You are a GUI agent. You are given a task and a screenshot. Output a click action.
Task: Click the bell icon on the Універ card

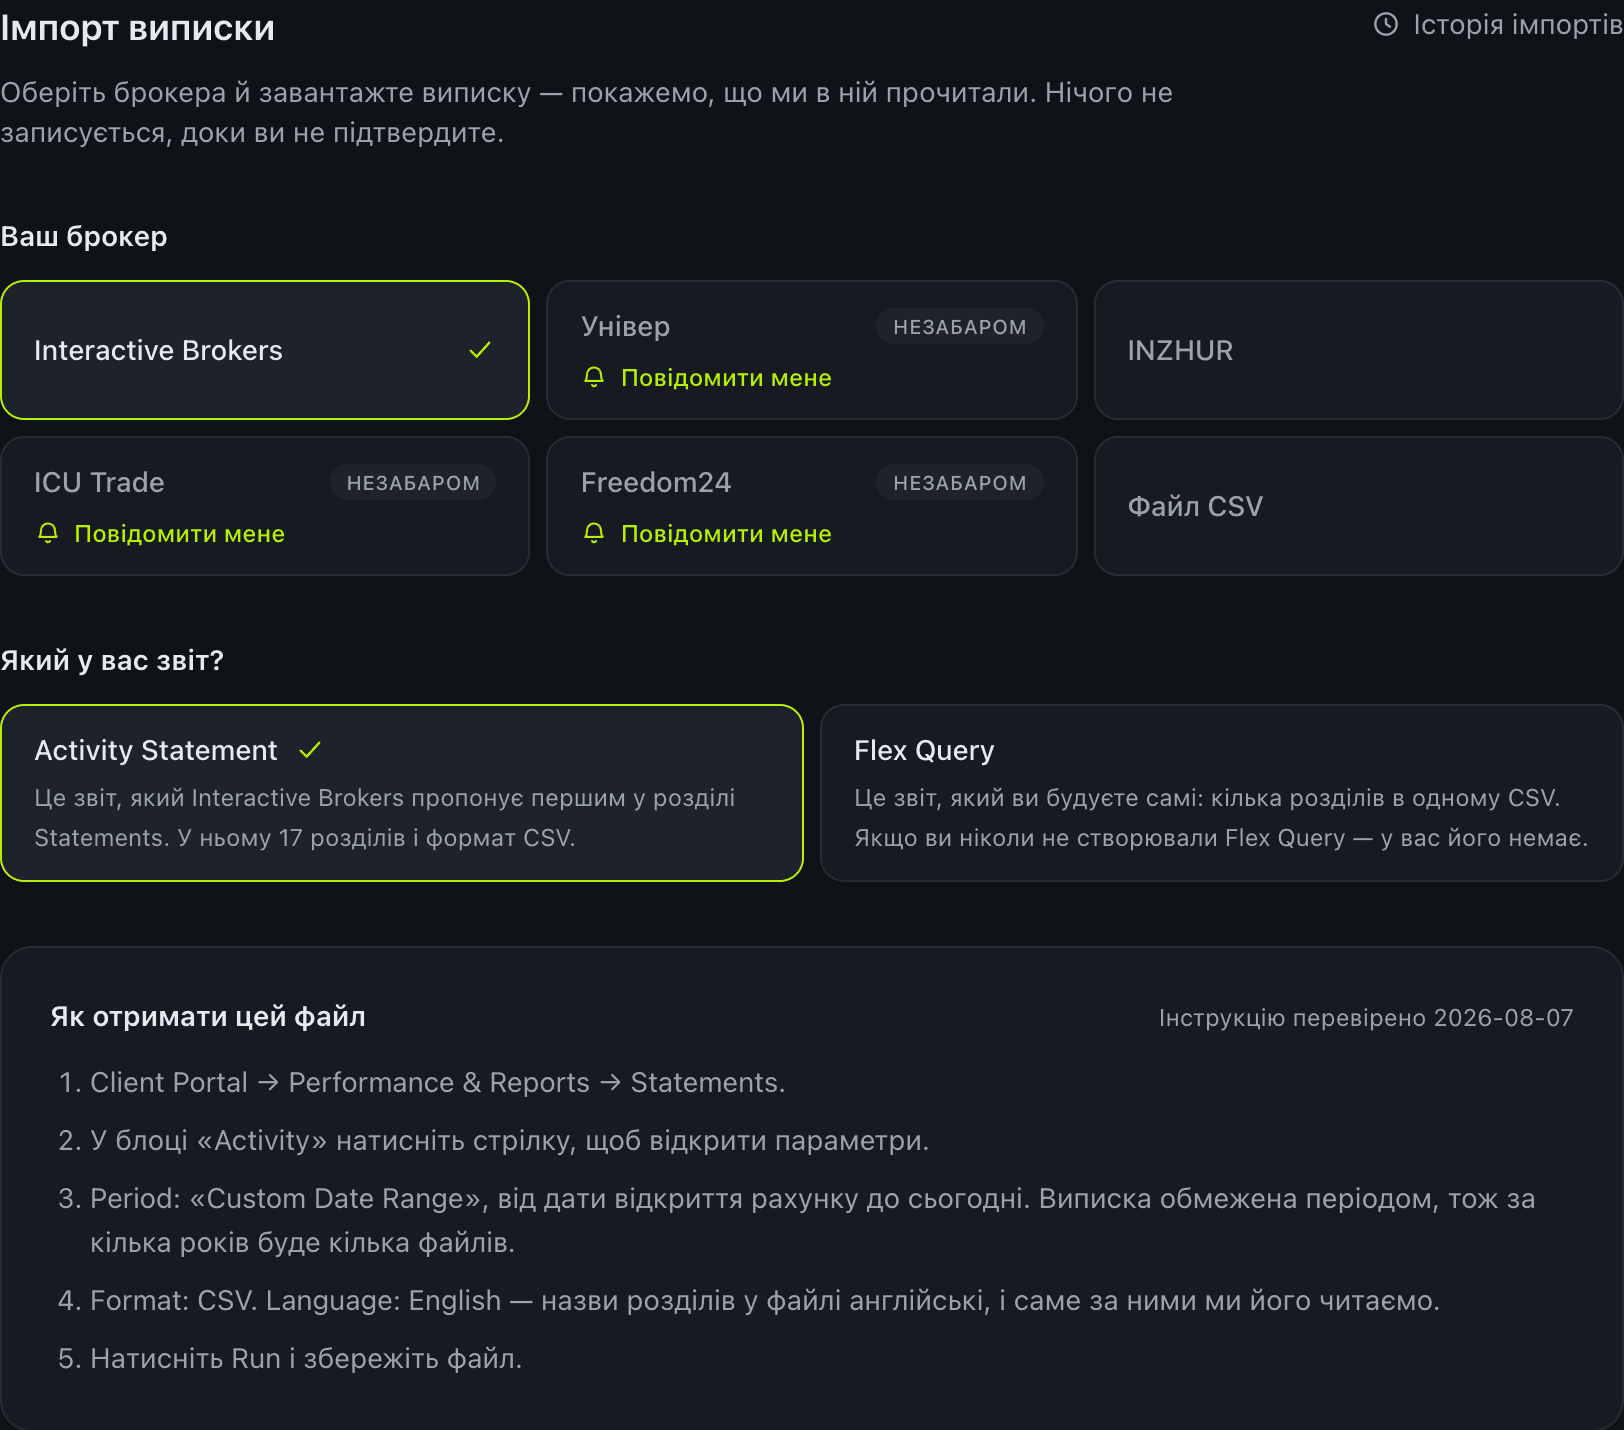point(594,377)
